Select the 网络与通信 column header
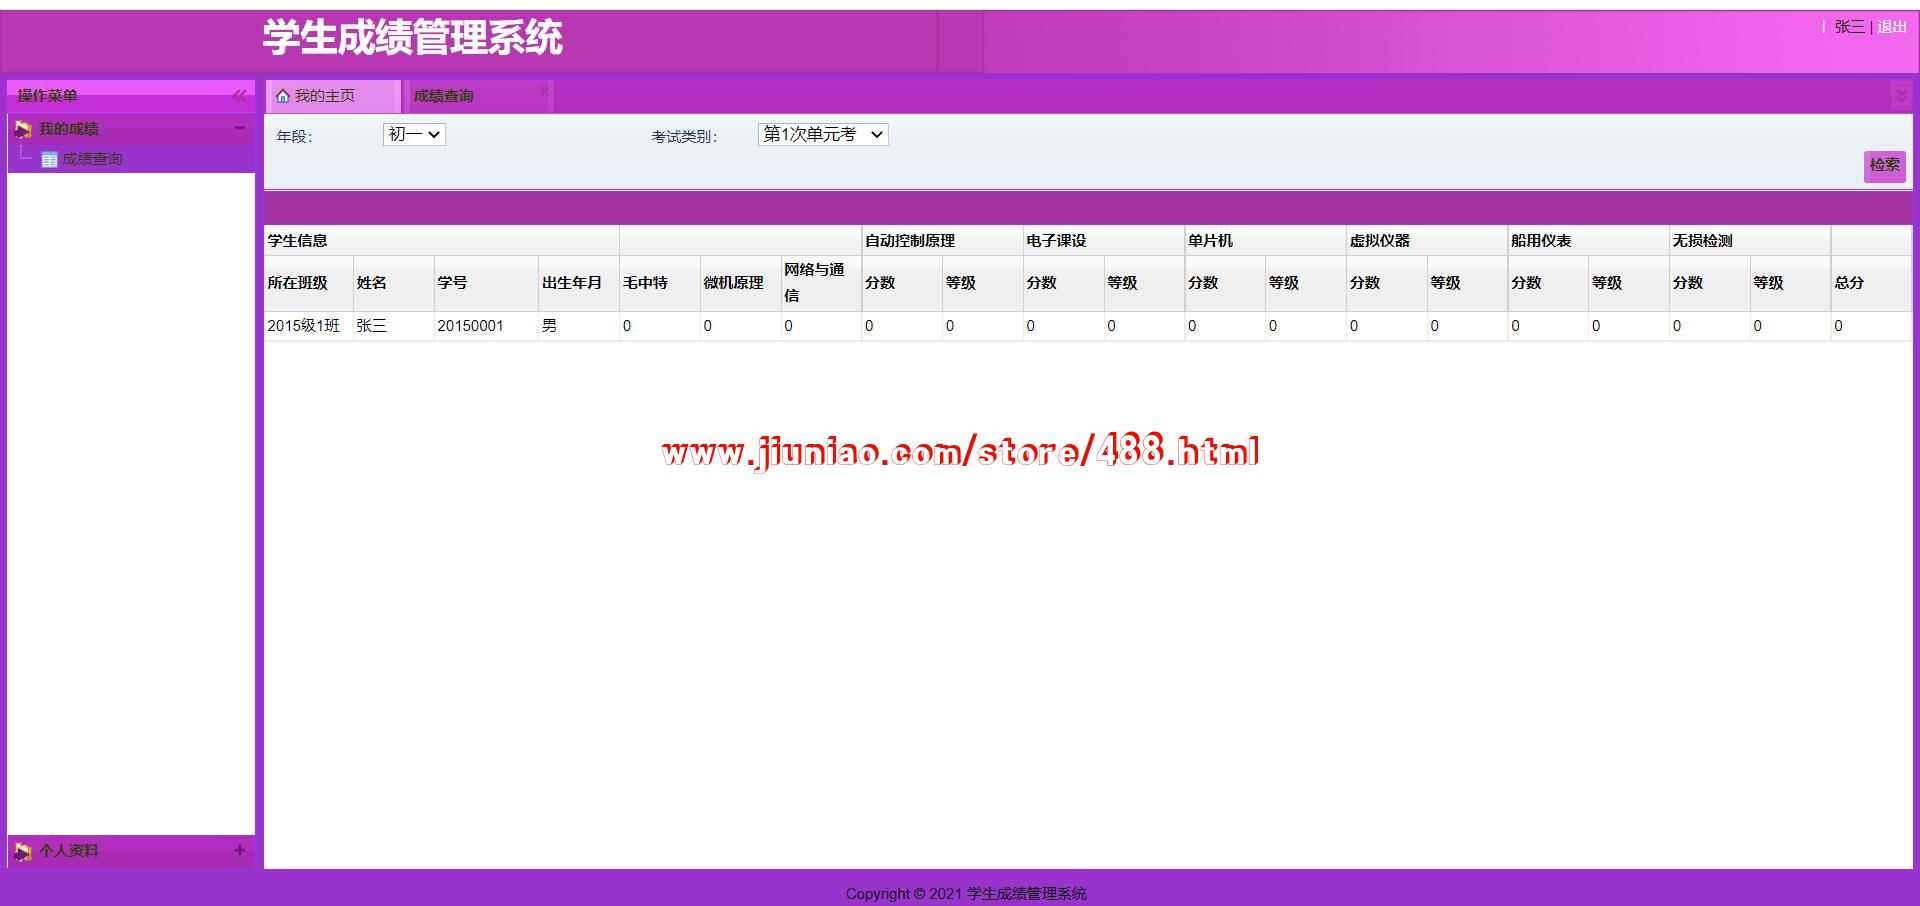The height and width of the screenshot is (906, 1920). click(x=821, y=283)
